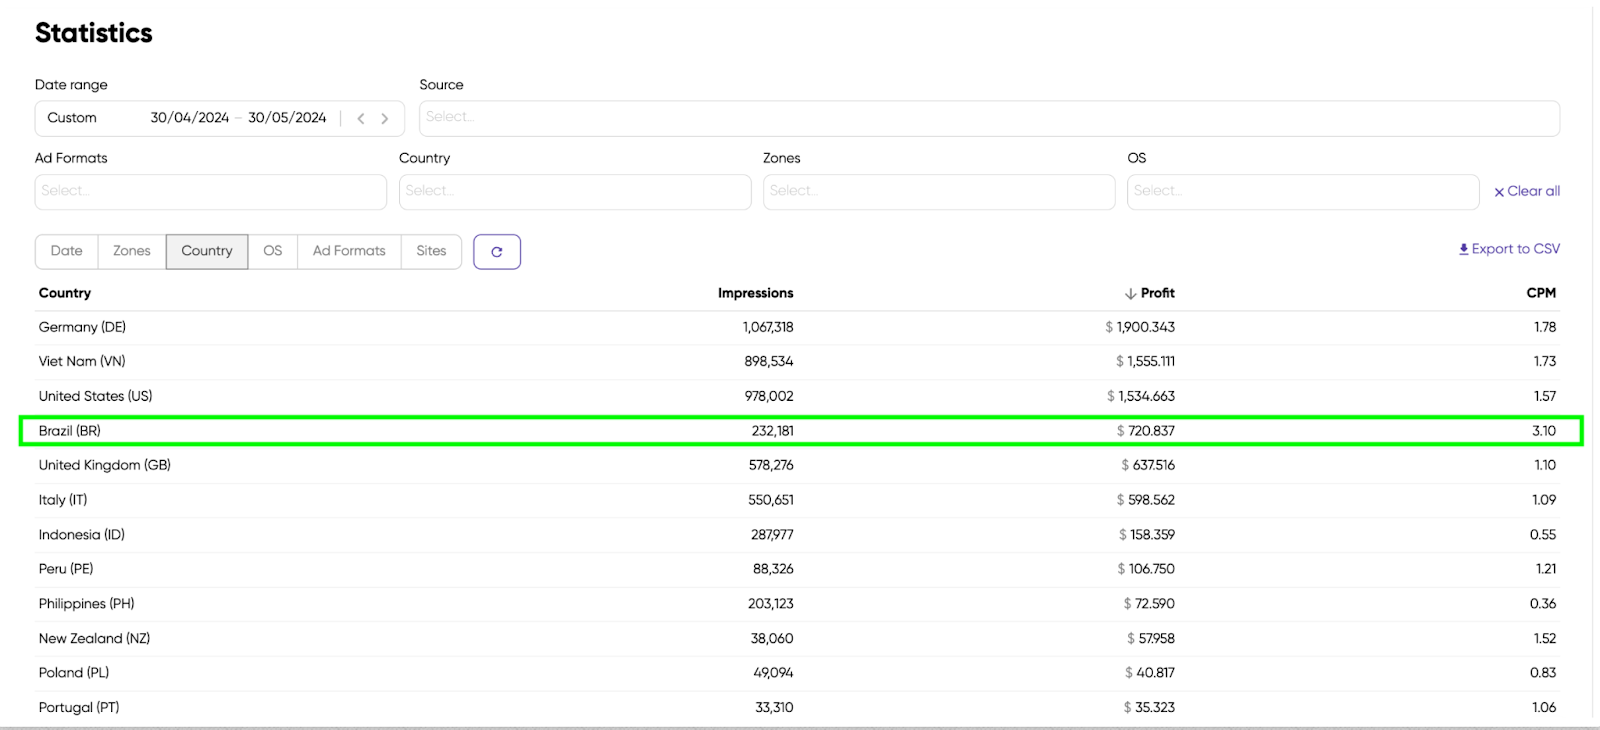
Task: Go to the previous date range arrow
Action: 361,118
